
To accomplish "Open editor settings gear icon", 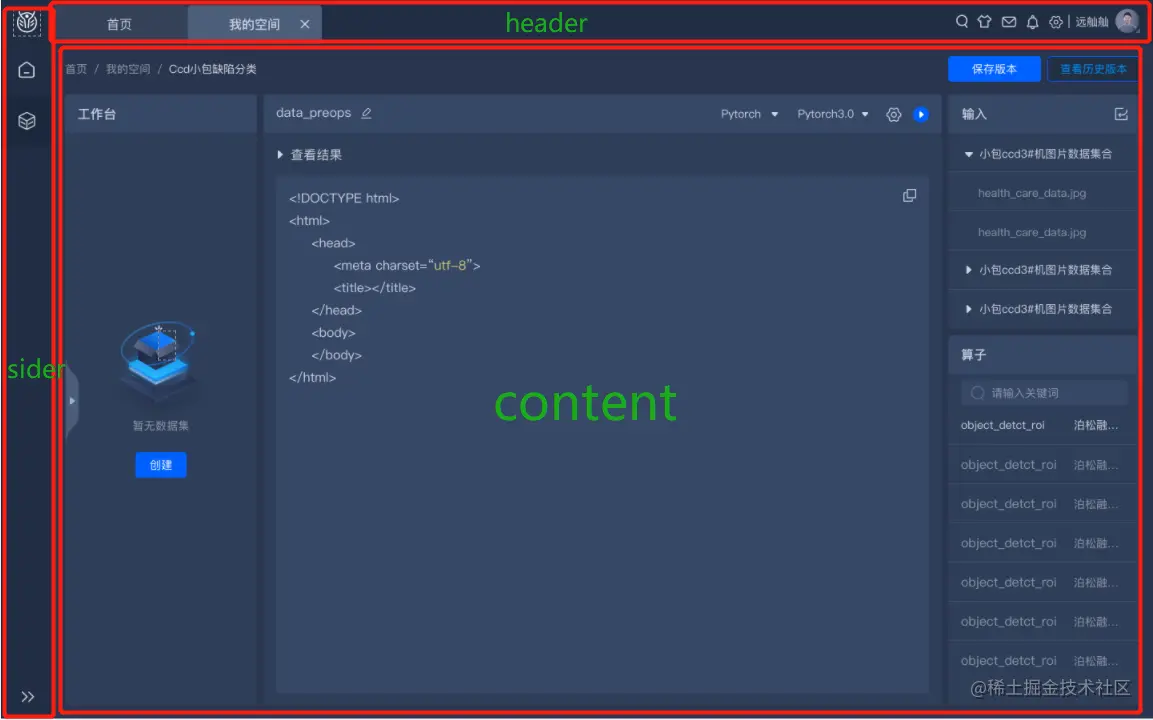I will 893,115.
